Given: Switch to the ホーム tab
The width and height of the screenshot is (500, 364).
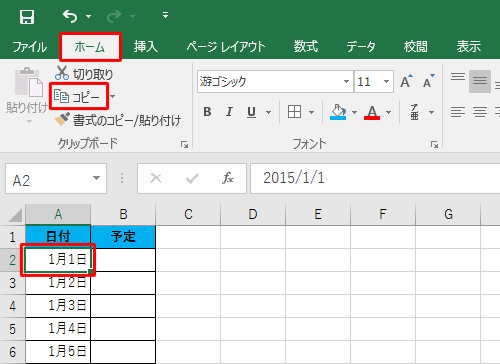Looking at the screenshot, I should click(x=90, y=47).
